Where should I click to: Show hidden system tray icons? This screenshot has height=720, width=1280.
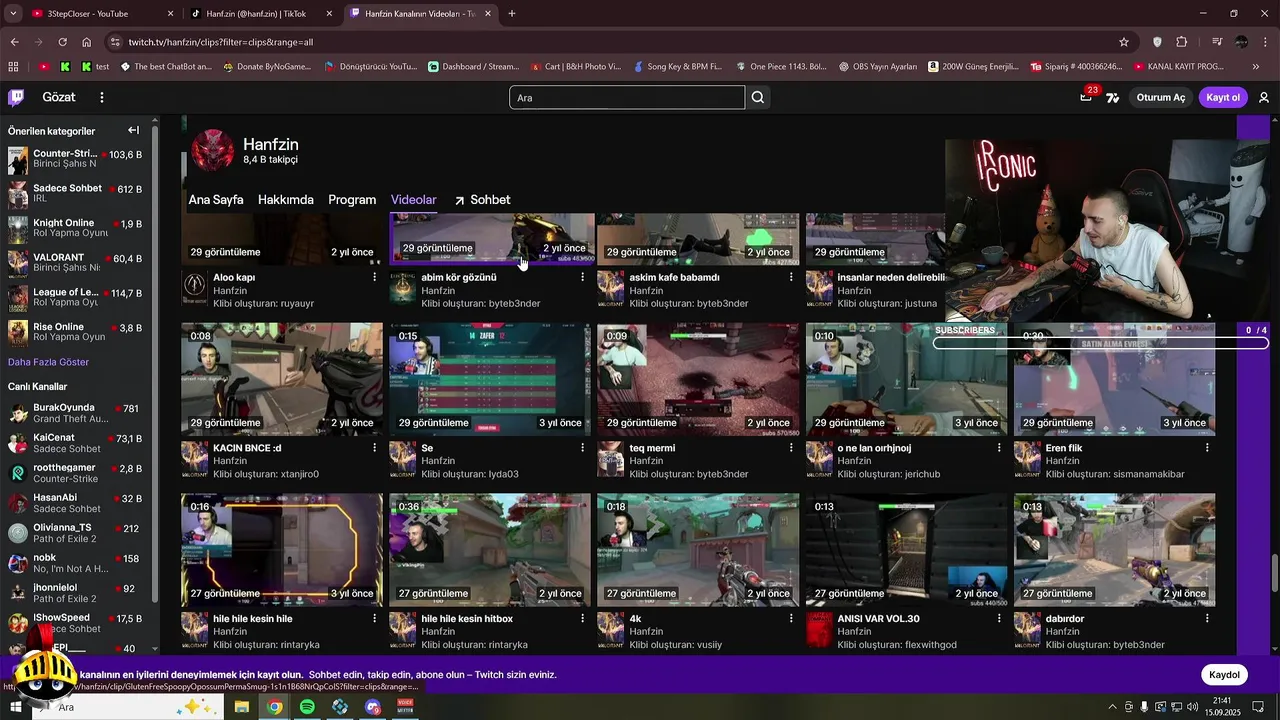pyautogui.click(x=1112, y=707)
